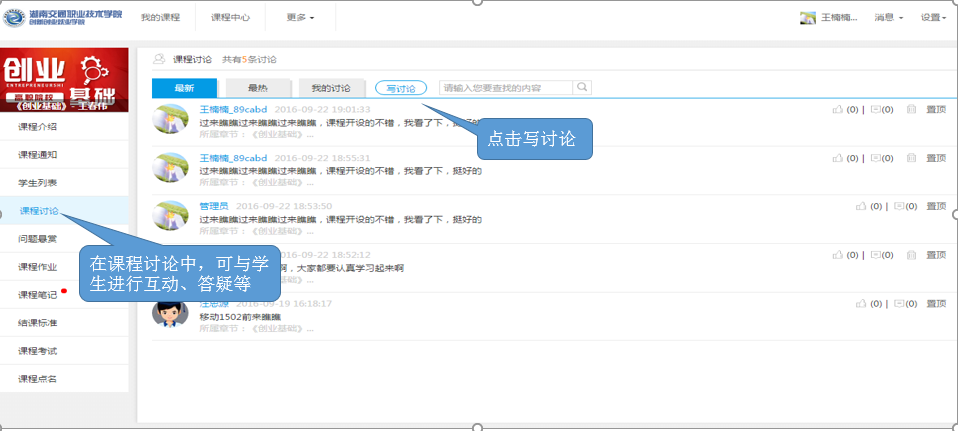Click the search magnifier icon
958x431 pixels.
(x=582, y=88)
